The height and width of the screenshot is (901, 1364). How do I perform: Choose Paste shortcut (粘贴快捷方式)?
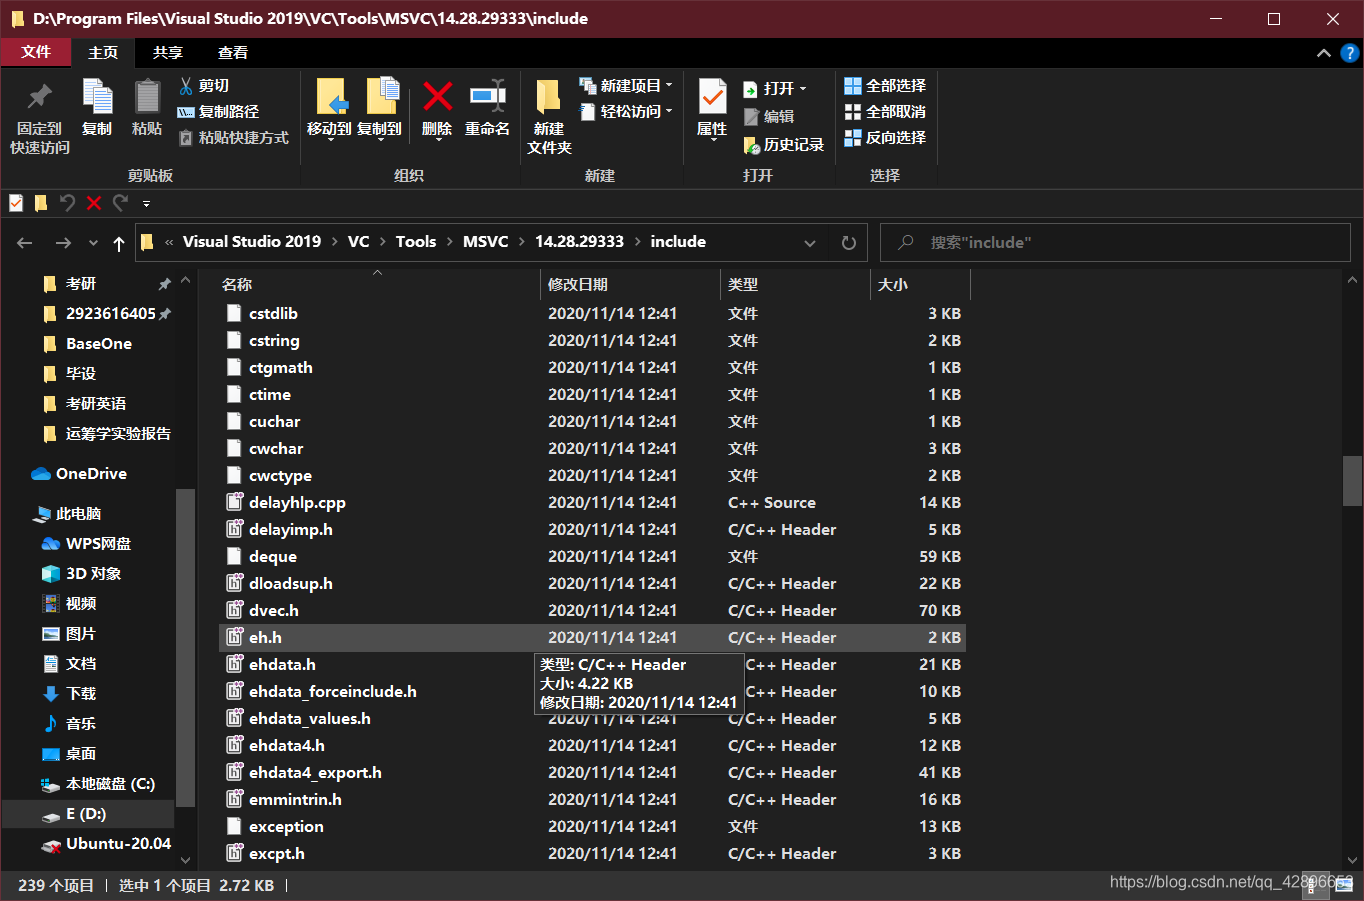tap(233, 138)
